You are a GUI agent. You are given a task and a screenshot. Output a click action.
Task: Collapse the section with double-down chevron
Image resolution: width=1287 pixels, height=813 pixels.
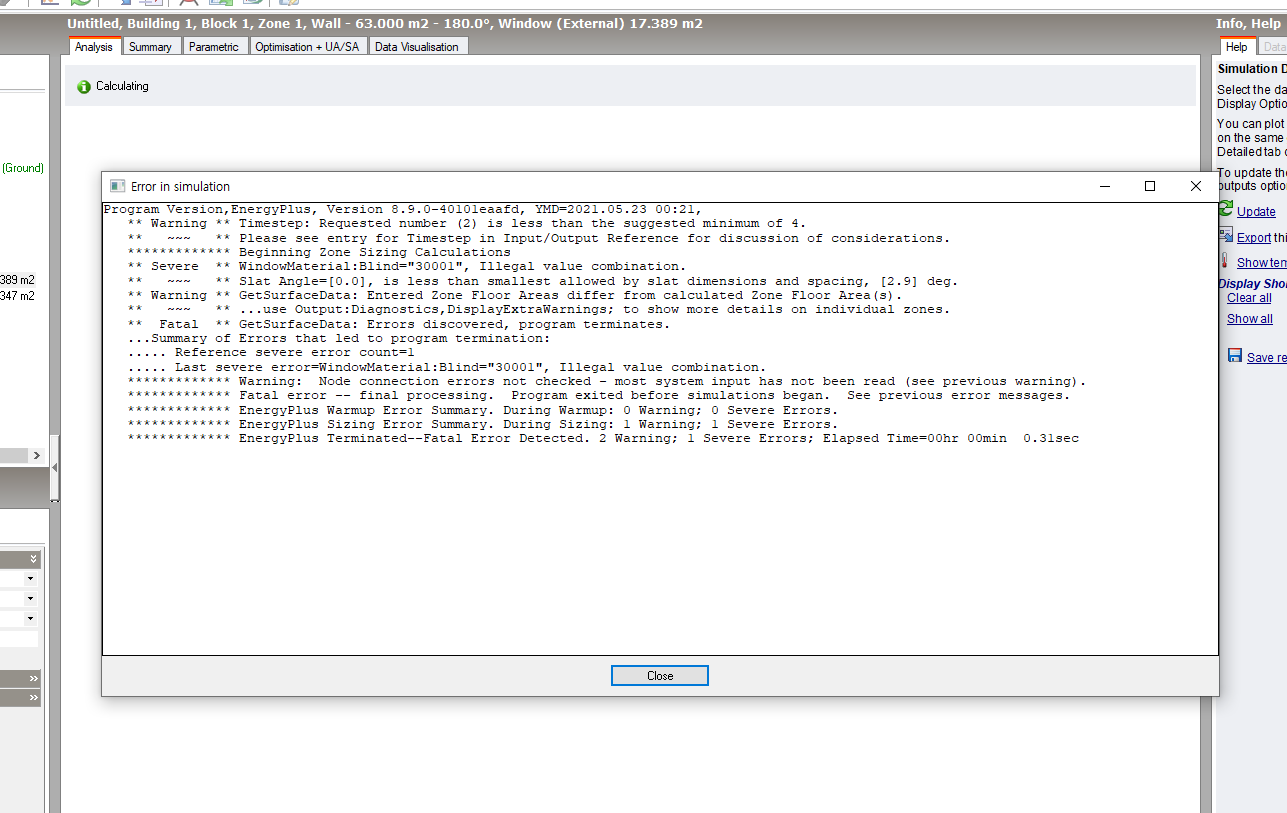[x=33, y=559]
